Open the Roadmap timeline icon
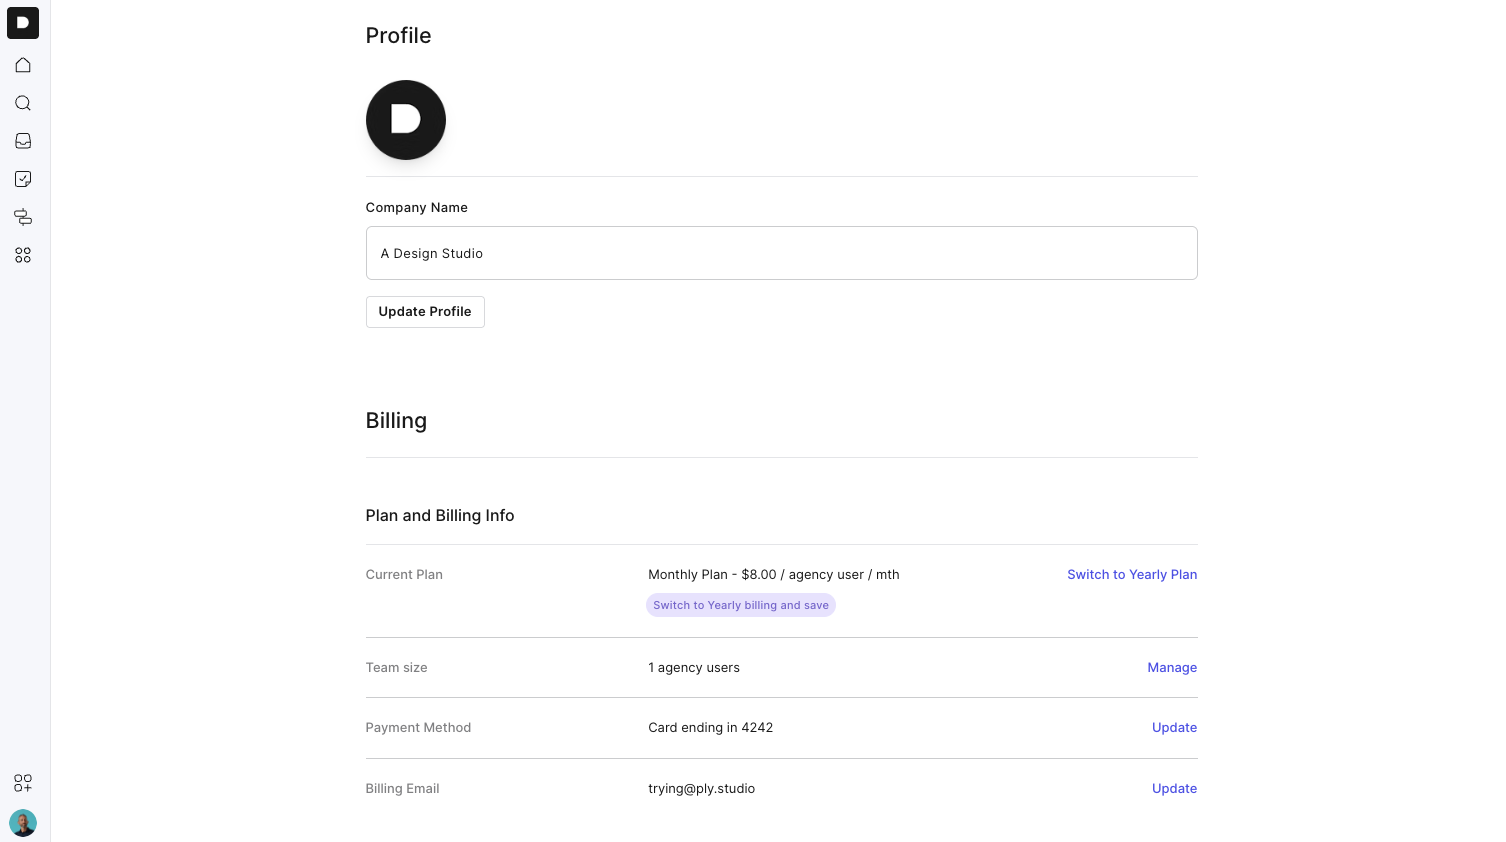This screenshot has width=1506, height=842. 23,217
